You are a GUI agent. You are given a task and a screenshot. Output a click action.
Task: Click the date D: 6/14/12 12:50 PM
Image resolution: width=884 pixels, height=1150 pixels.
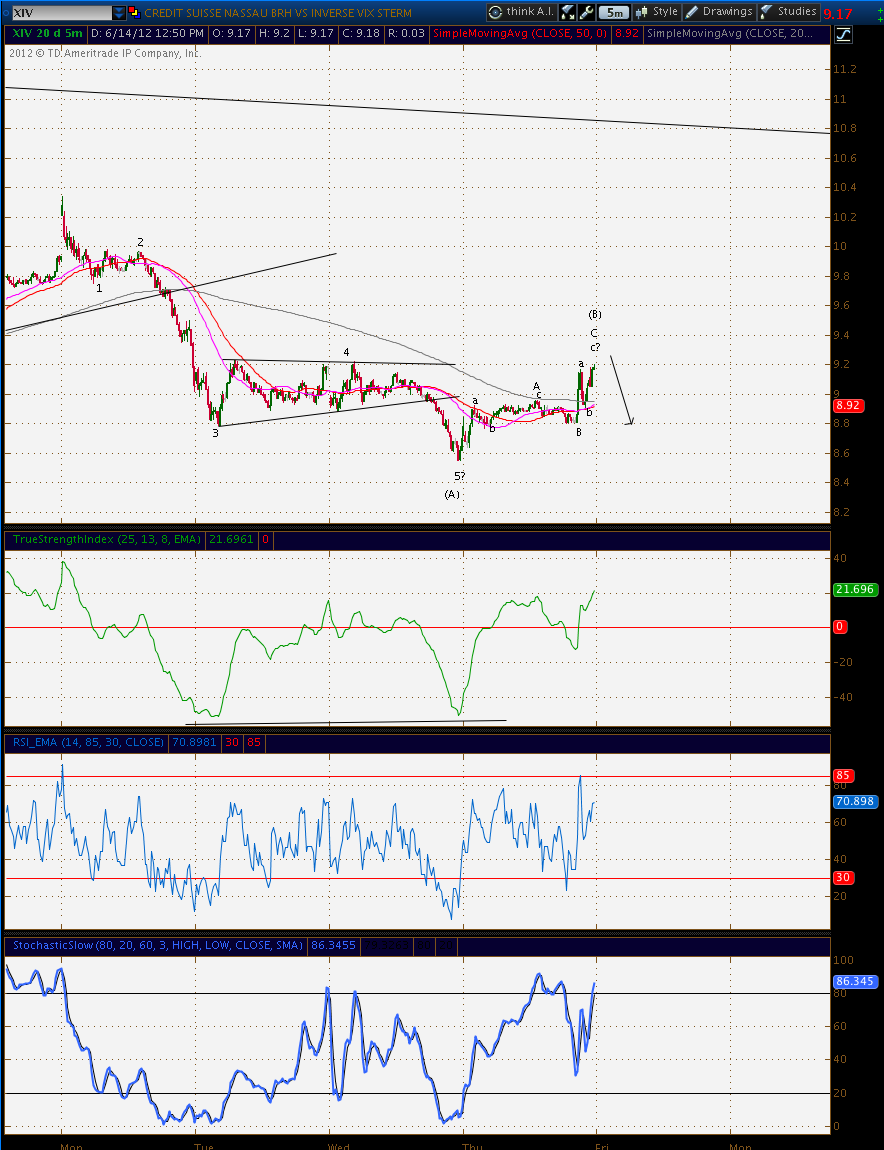[x=147, y=34]
